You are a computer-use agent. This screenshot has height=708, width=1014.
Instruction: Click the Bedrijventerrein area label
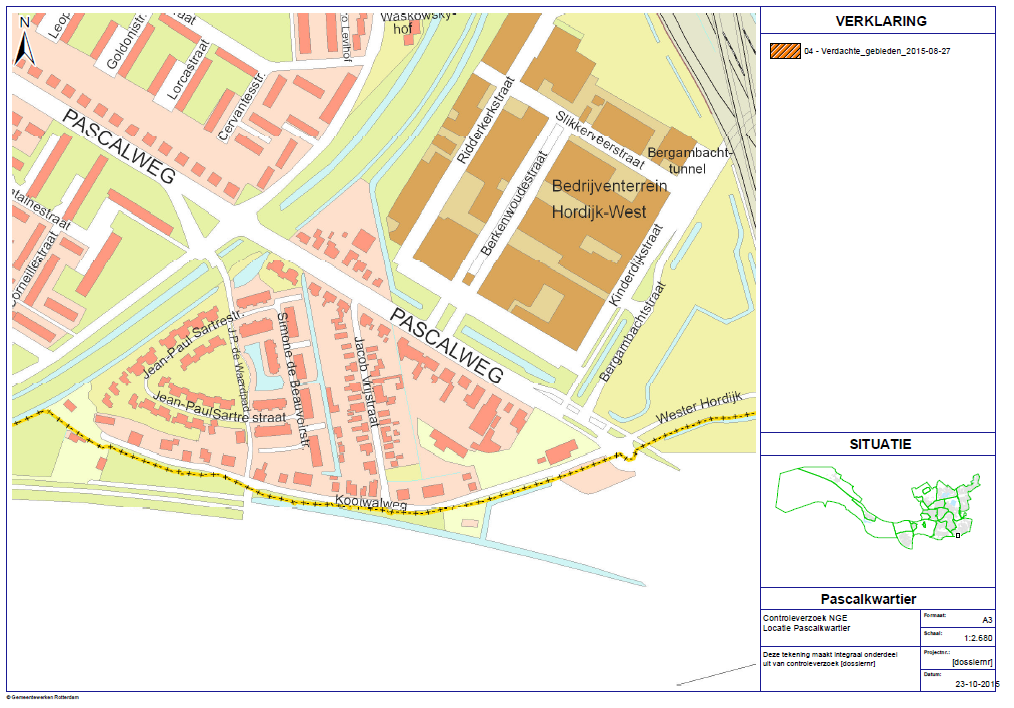coord(609,186)
